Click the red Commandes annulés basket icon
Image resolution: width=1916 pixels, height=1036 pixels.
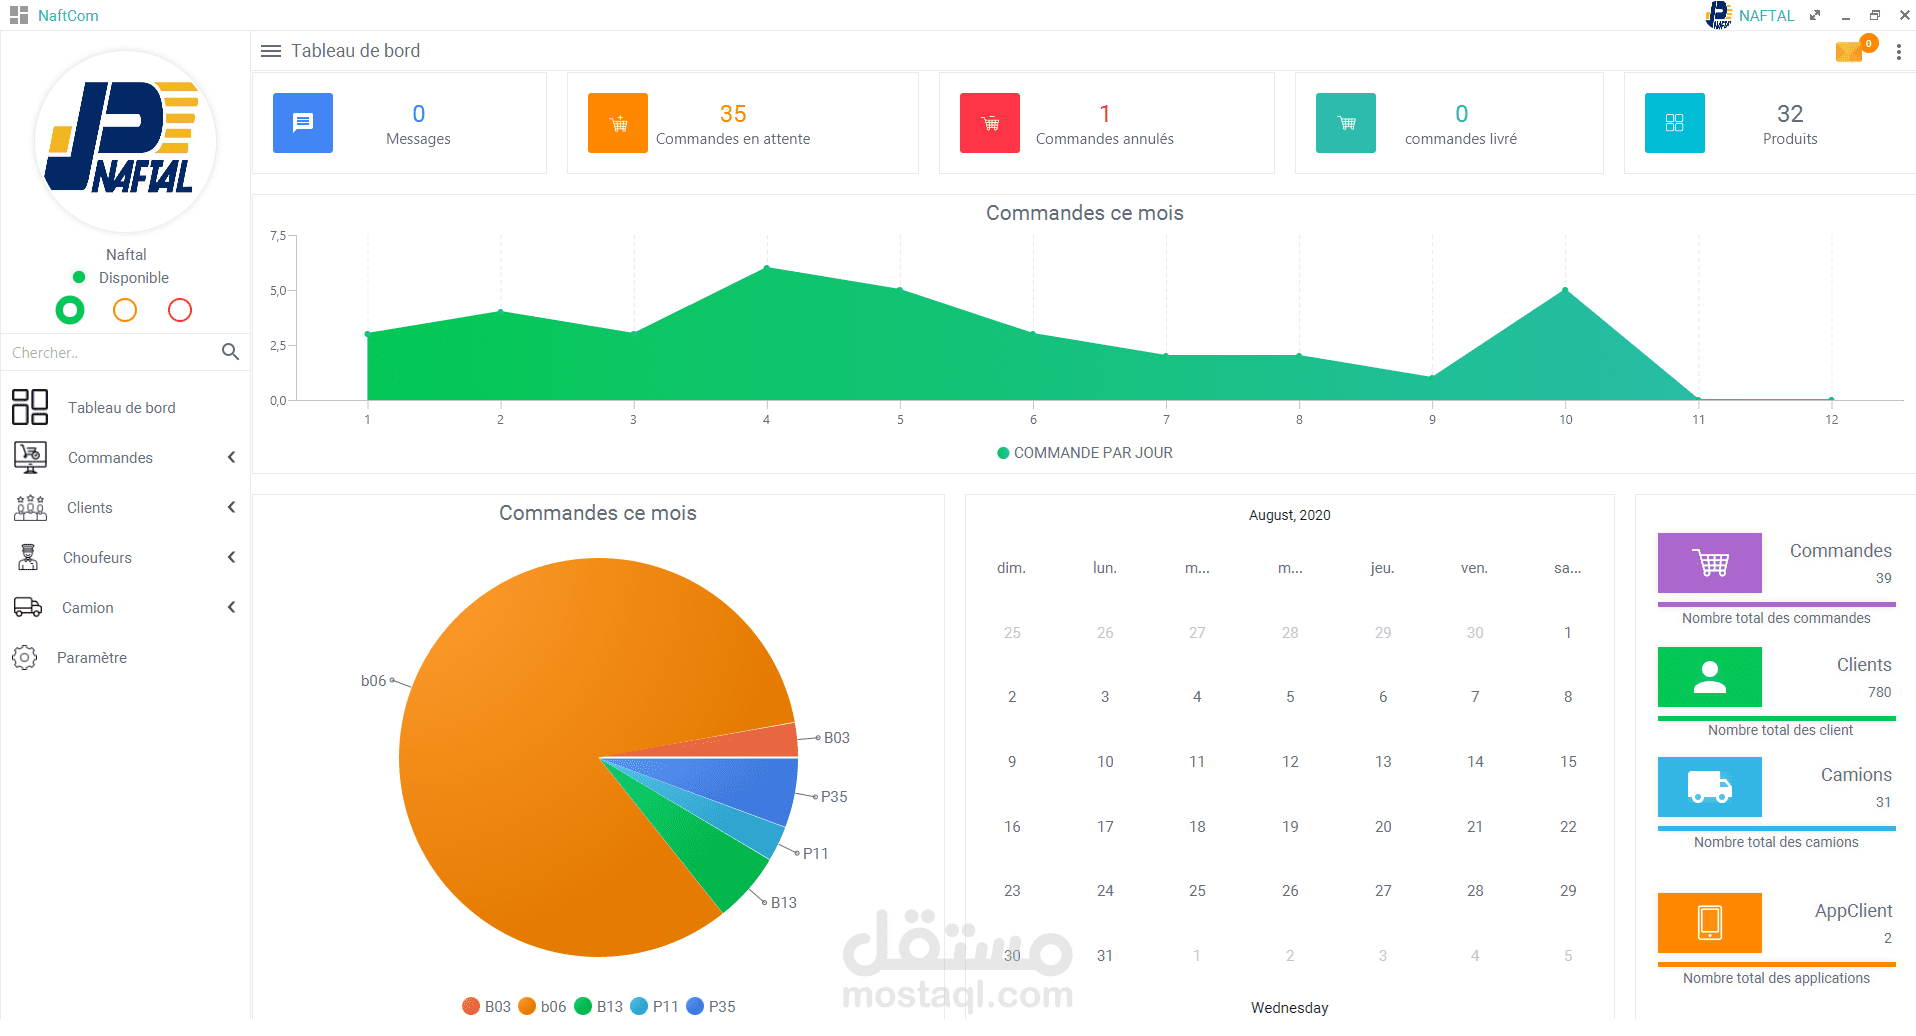[990, 123]
